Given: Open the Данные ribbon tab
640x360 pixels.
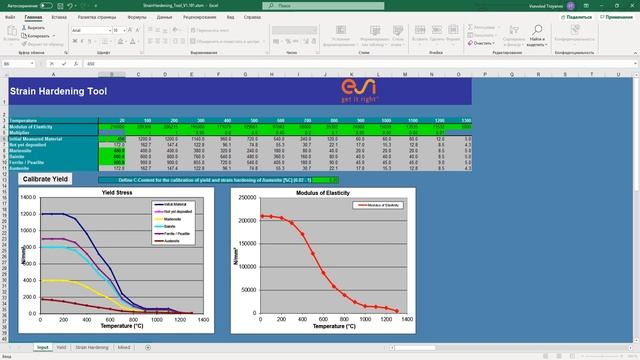Looking at the screenshot, I should coord(164,17).
